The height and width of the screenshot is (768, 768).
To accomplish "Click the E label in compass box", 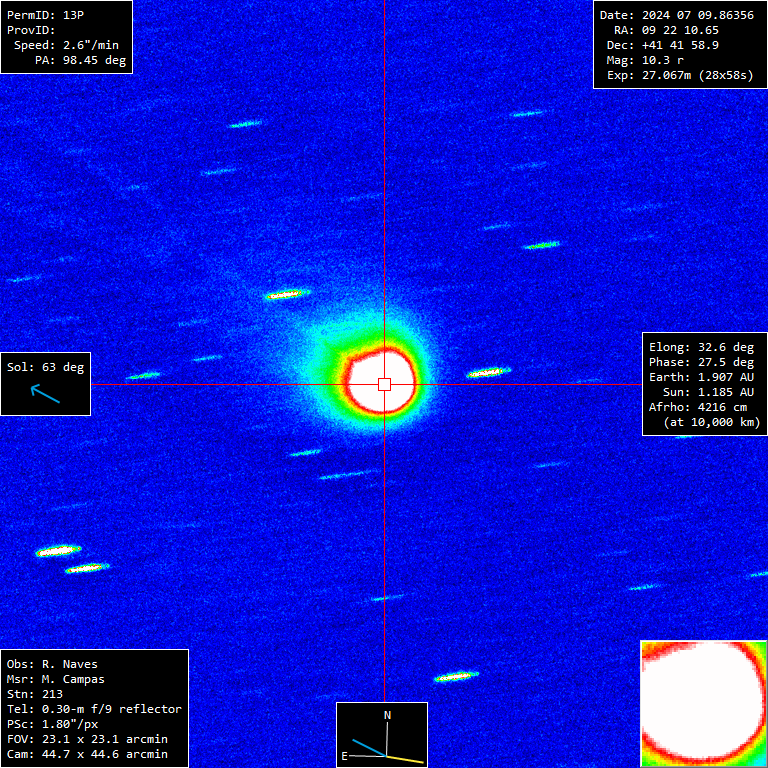I will click(344, 756).
